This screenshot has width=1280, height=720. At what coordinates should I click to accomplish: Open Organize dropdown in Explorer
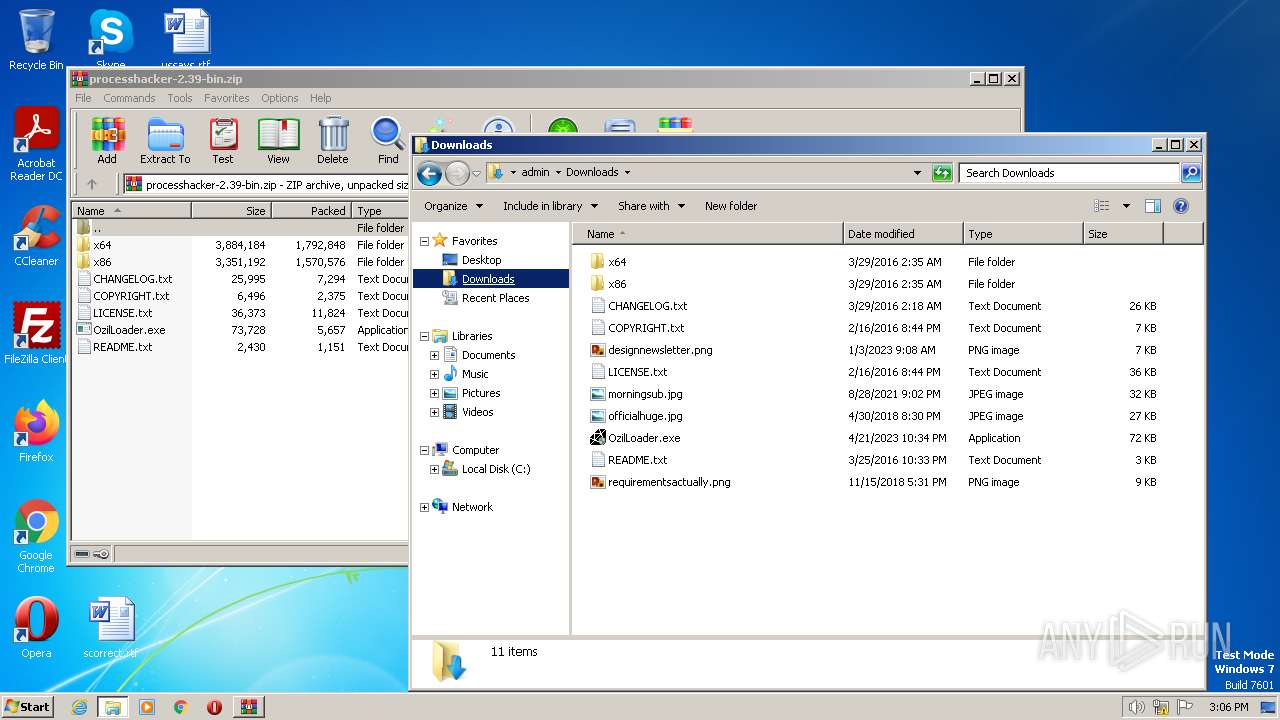pos(453,206)
